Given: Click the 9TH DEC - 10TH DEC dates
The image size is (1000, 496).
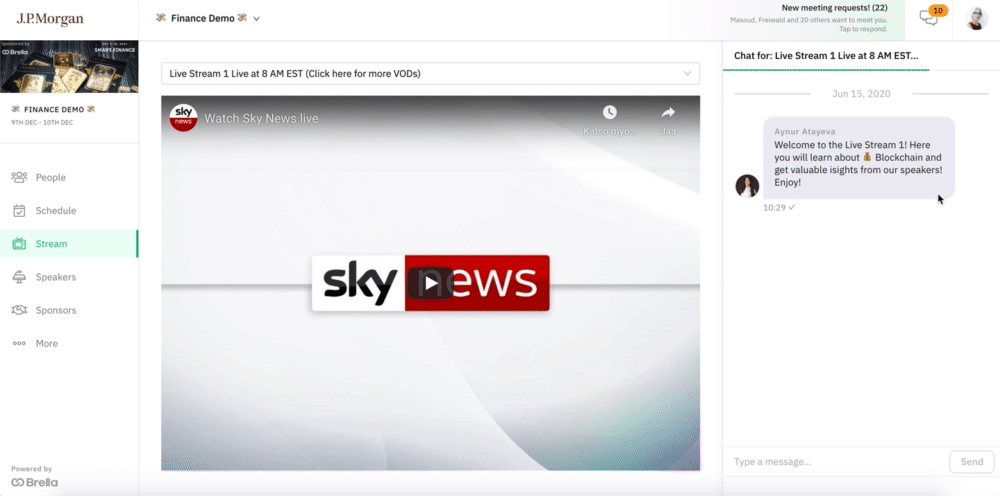Looking at the screenshot, I should [x=42, y=122].
